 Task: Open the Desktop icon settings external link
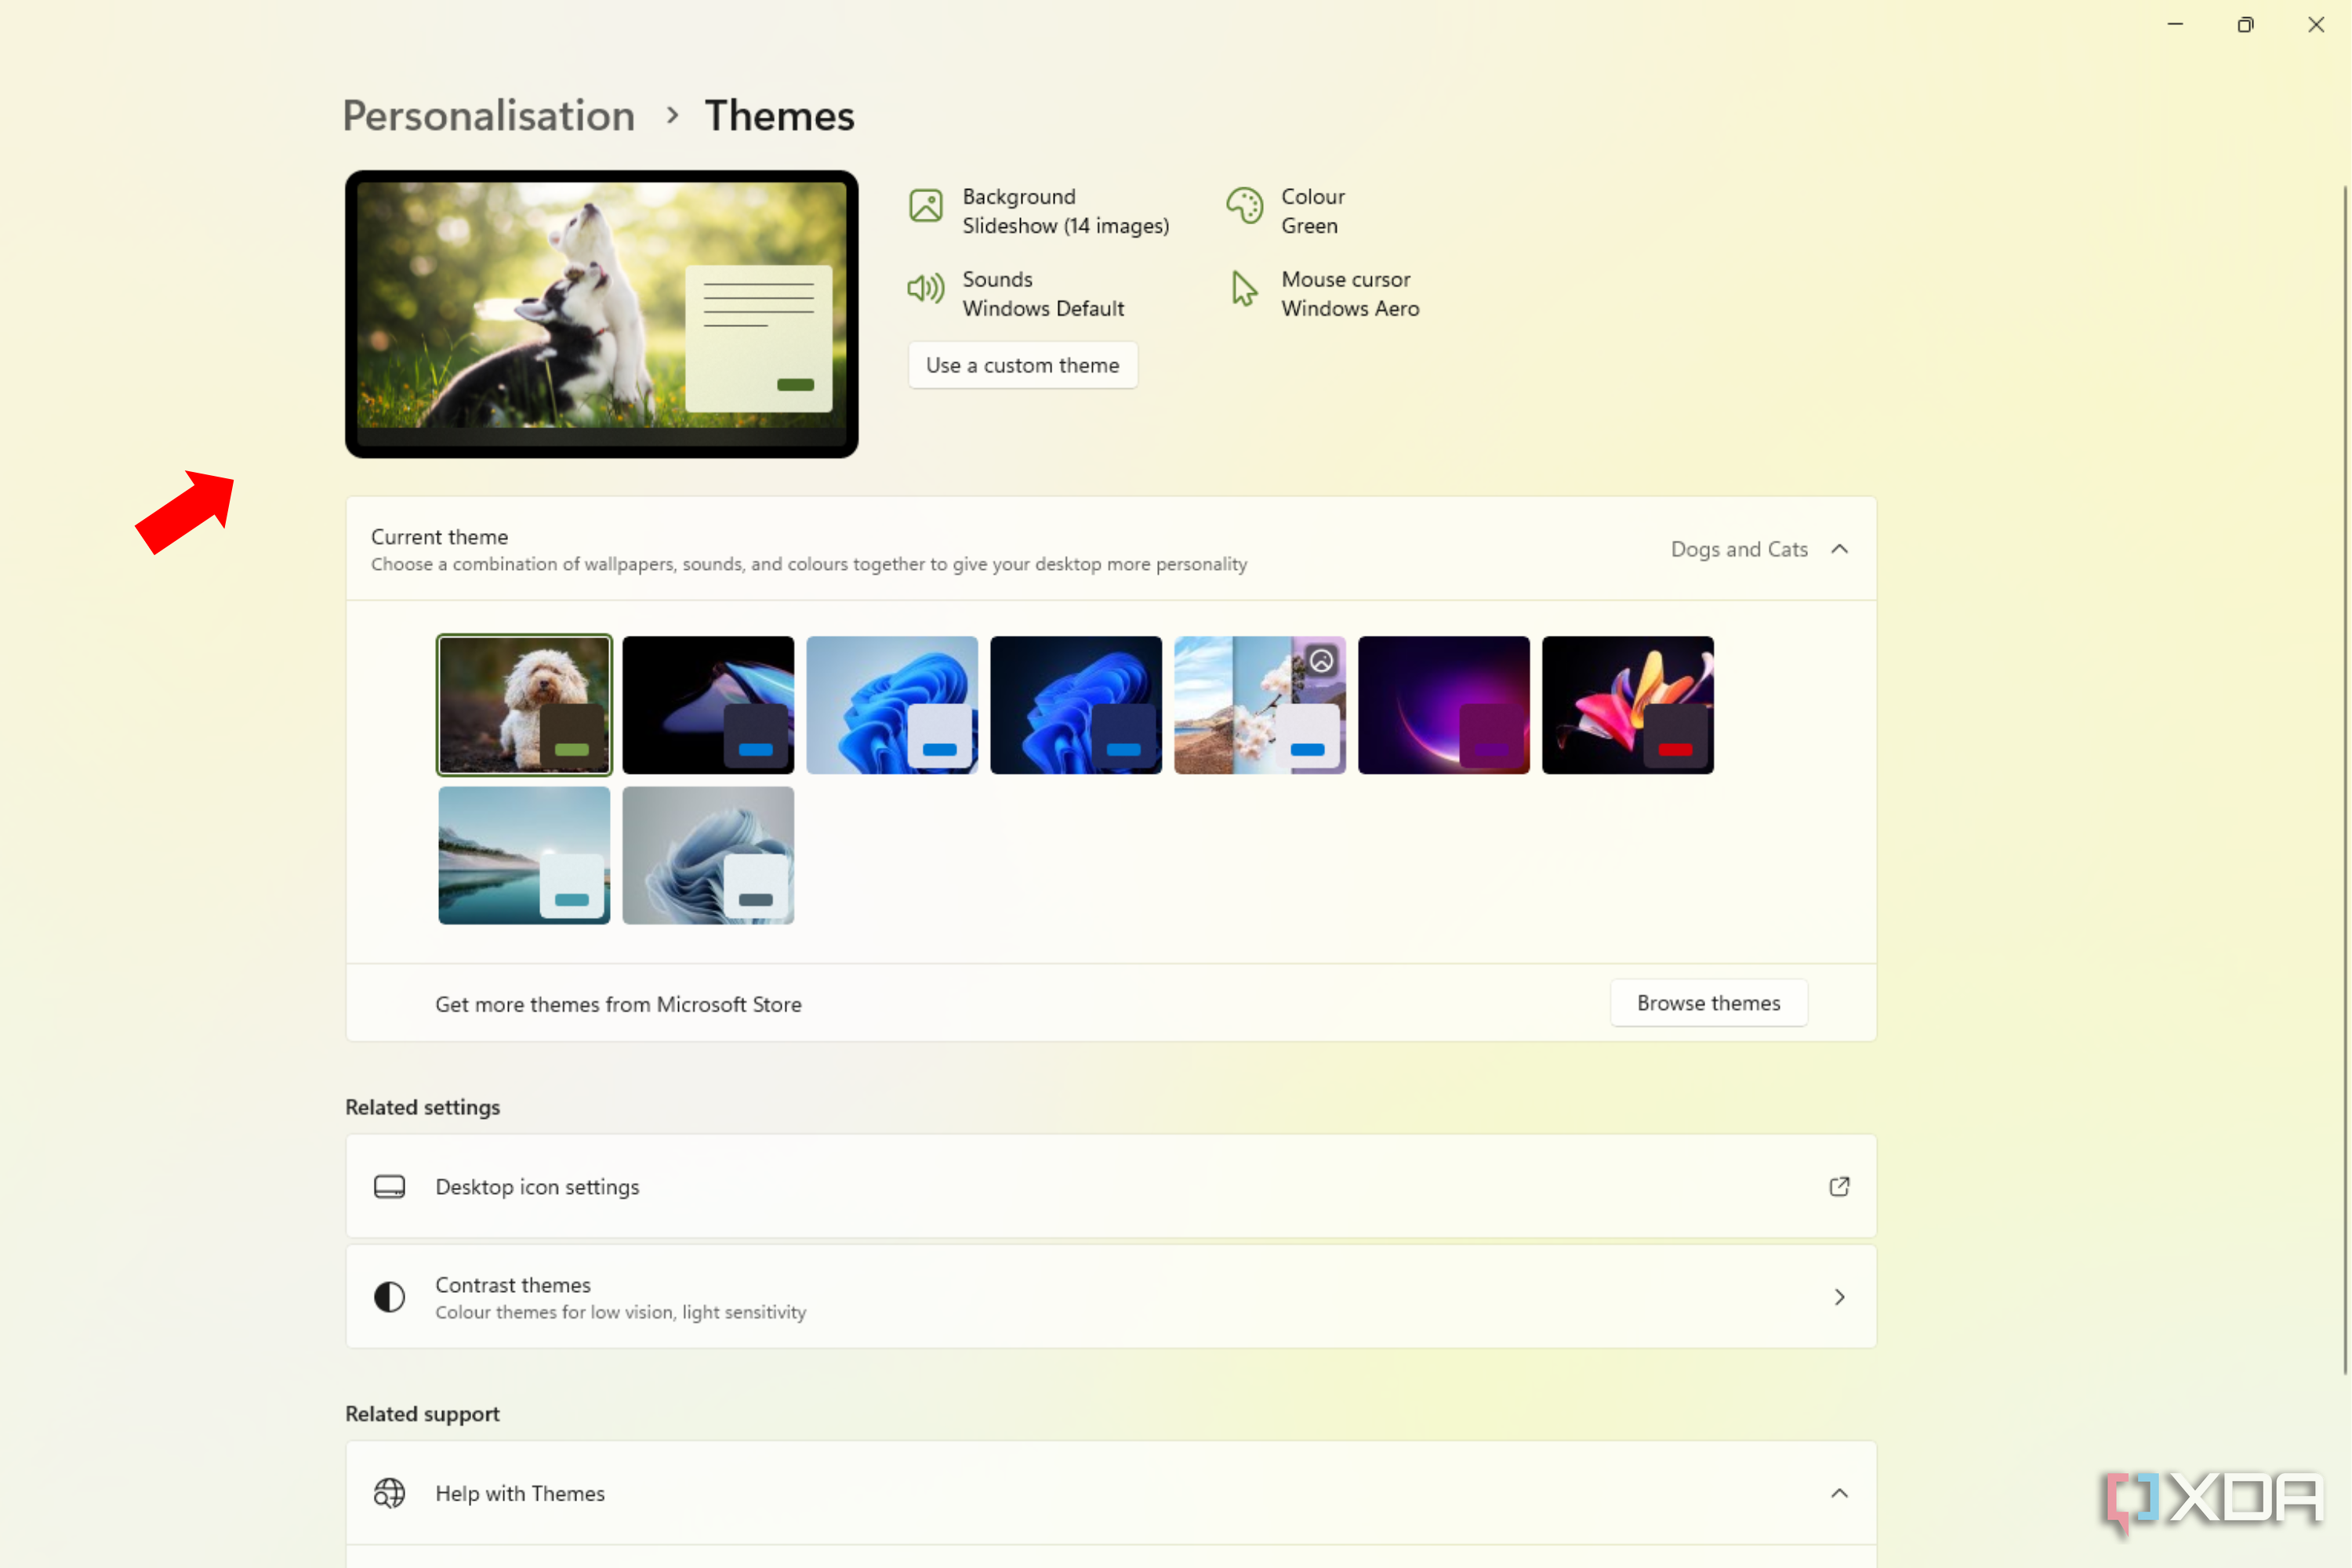pos(1839,1186)
